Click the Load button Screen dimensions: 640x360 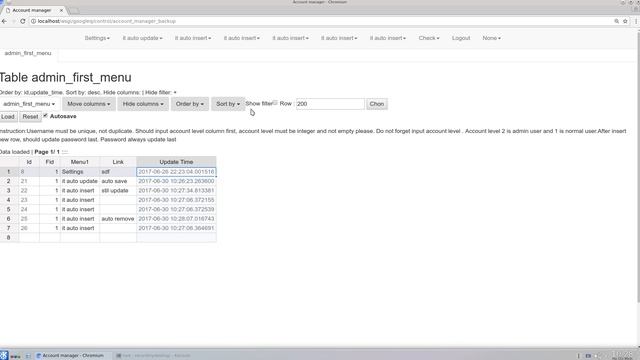[x=8, y=117]
